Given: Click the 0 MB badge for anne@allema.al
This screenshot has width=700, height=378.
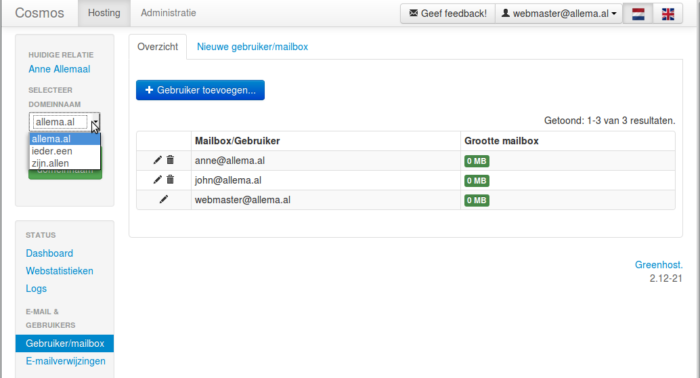Looking at the screenshot, I should [x=477, y=161].
